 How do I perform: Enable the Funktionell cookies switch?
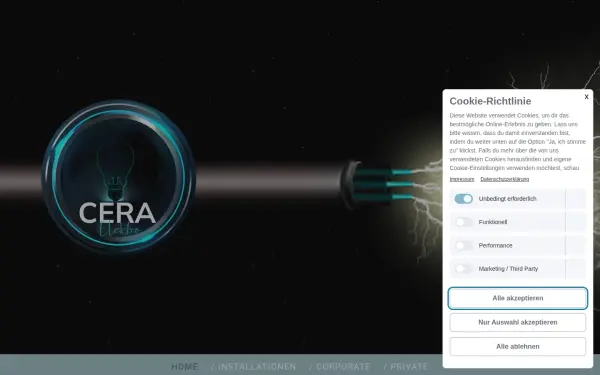click(463, 222)
